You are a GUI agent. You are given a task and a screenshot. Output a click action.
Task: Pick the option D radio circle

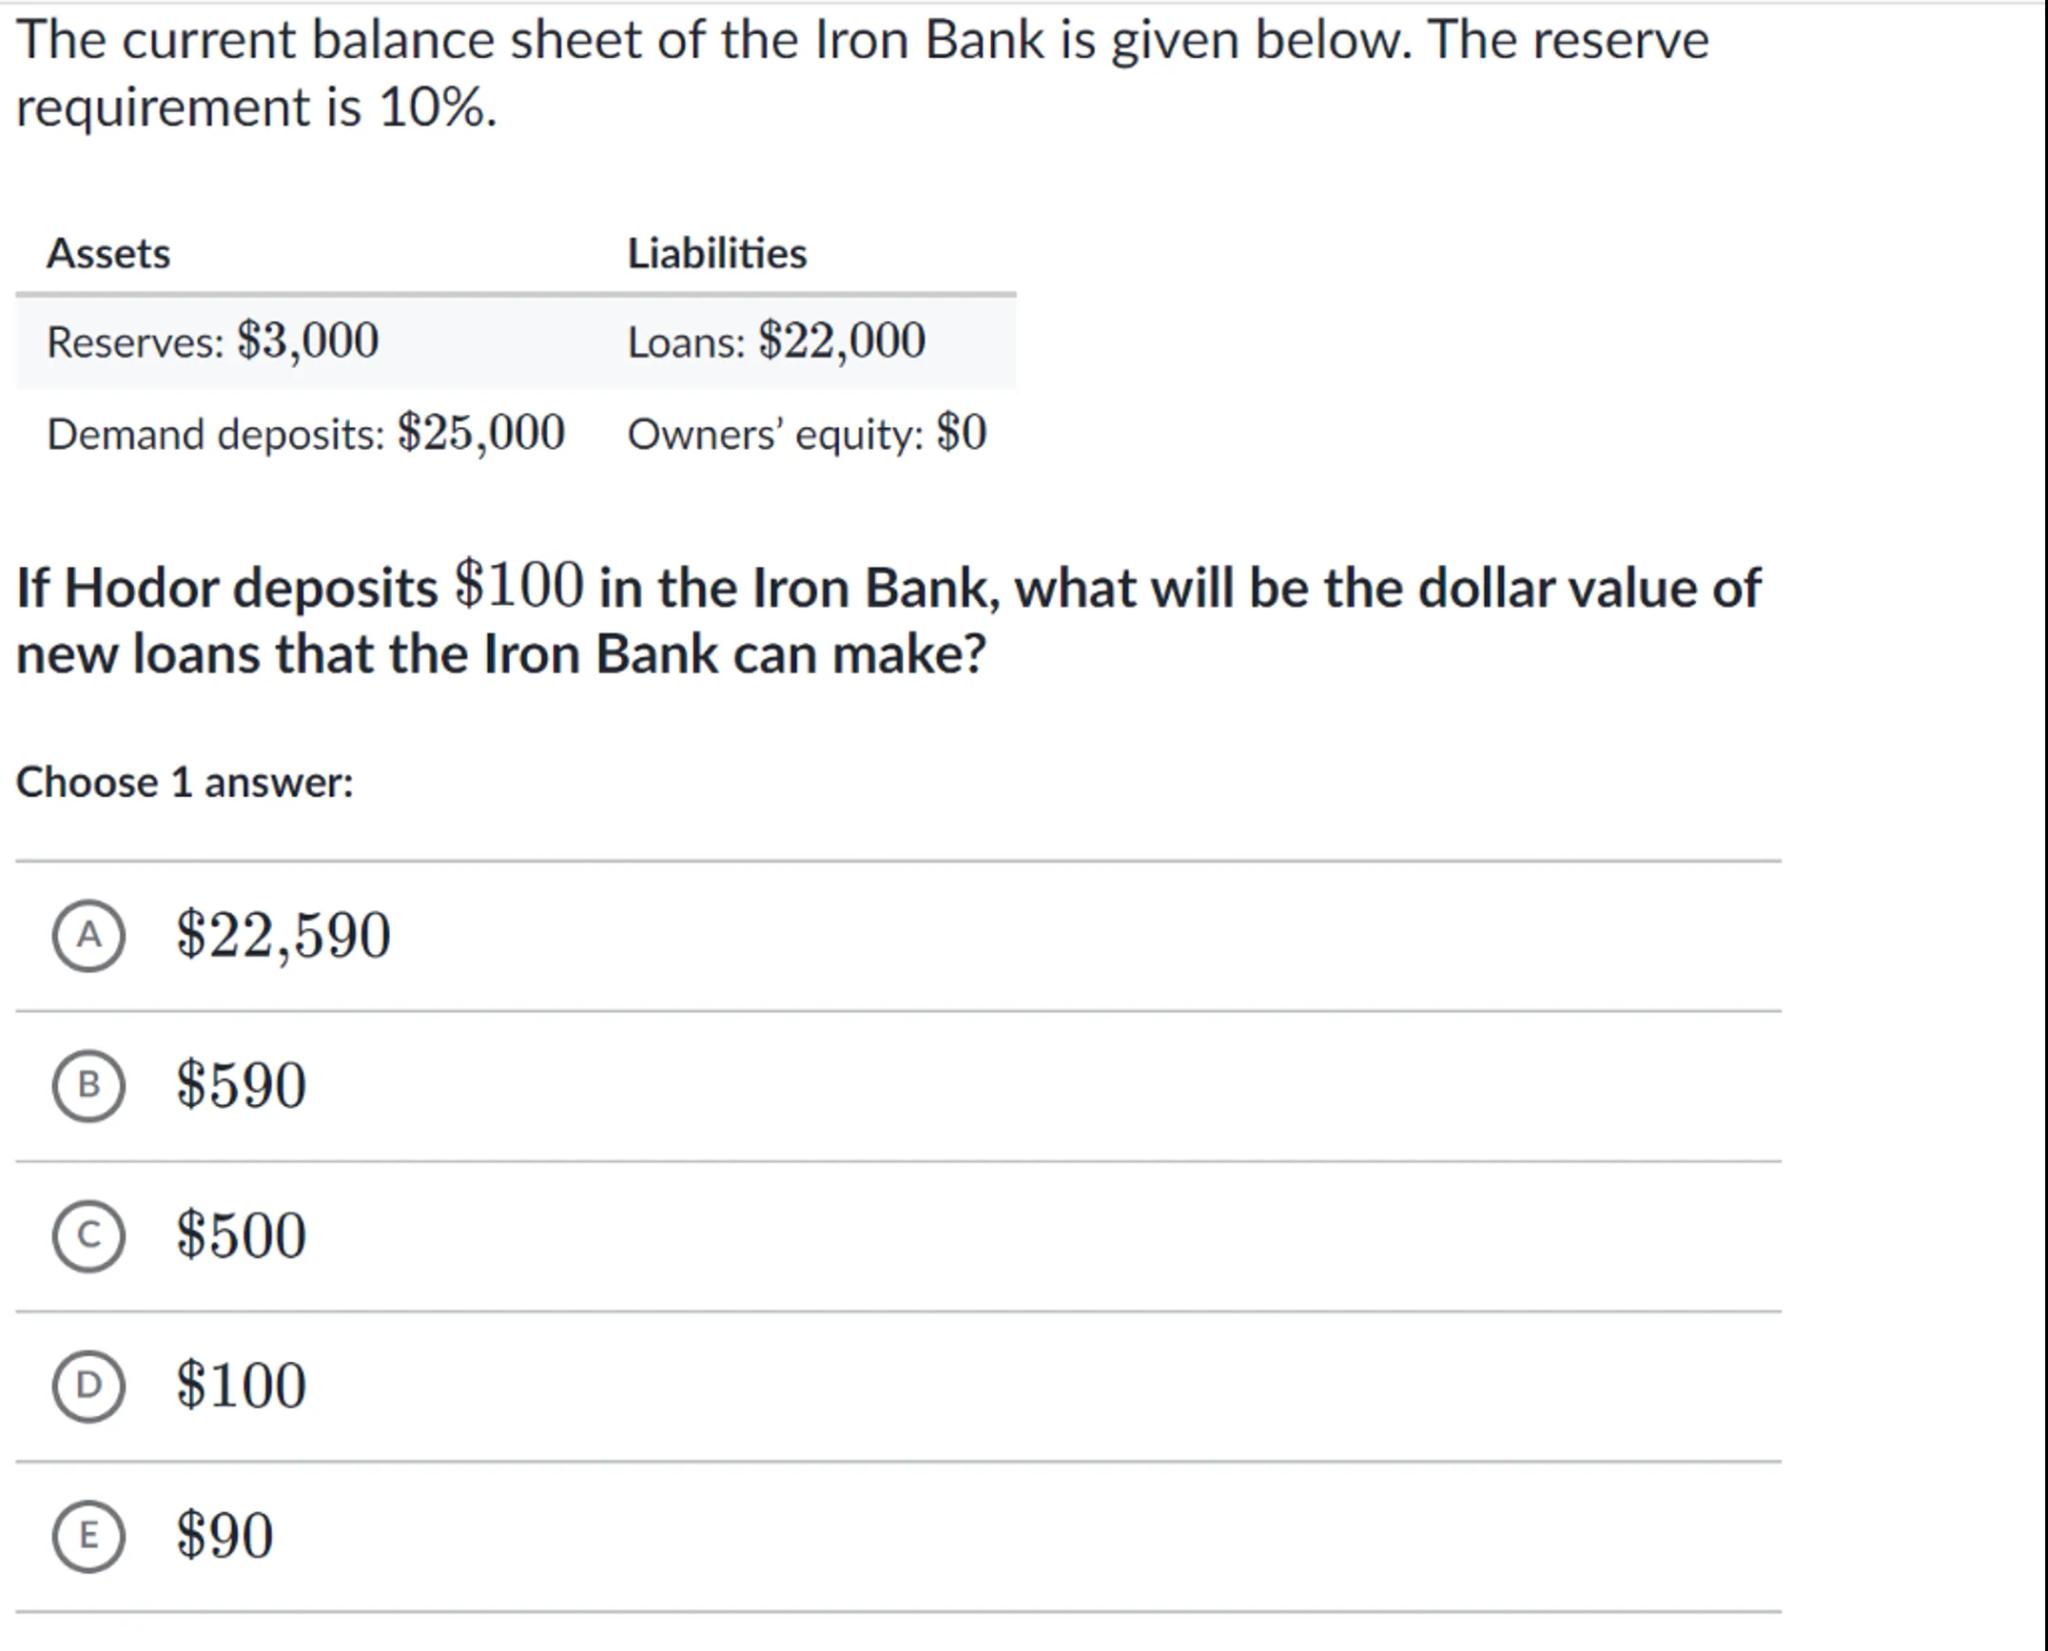(x=89, y=1385)
